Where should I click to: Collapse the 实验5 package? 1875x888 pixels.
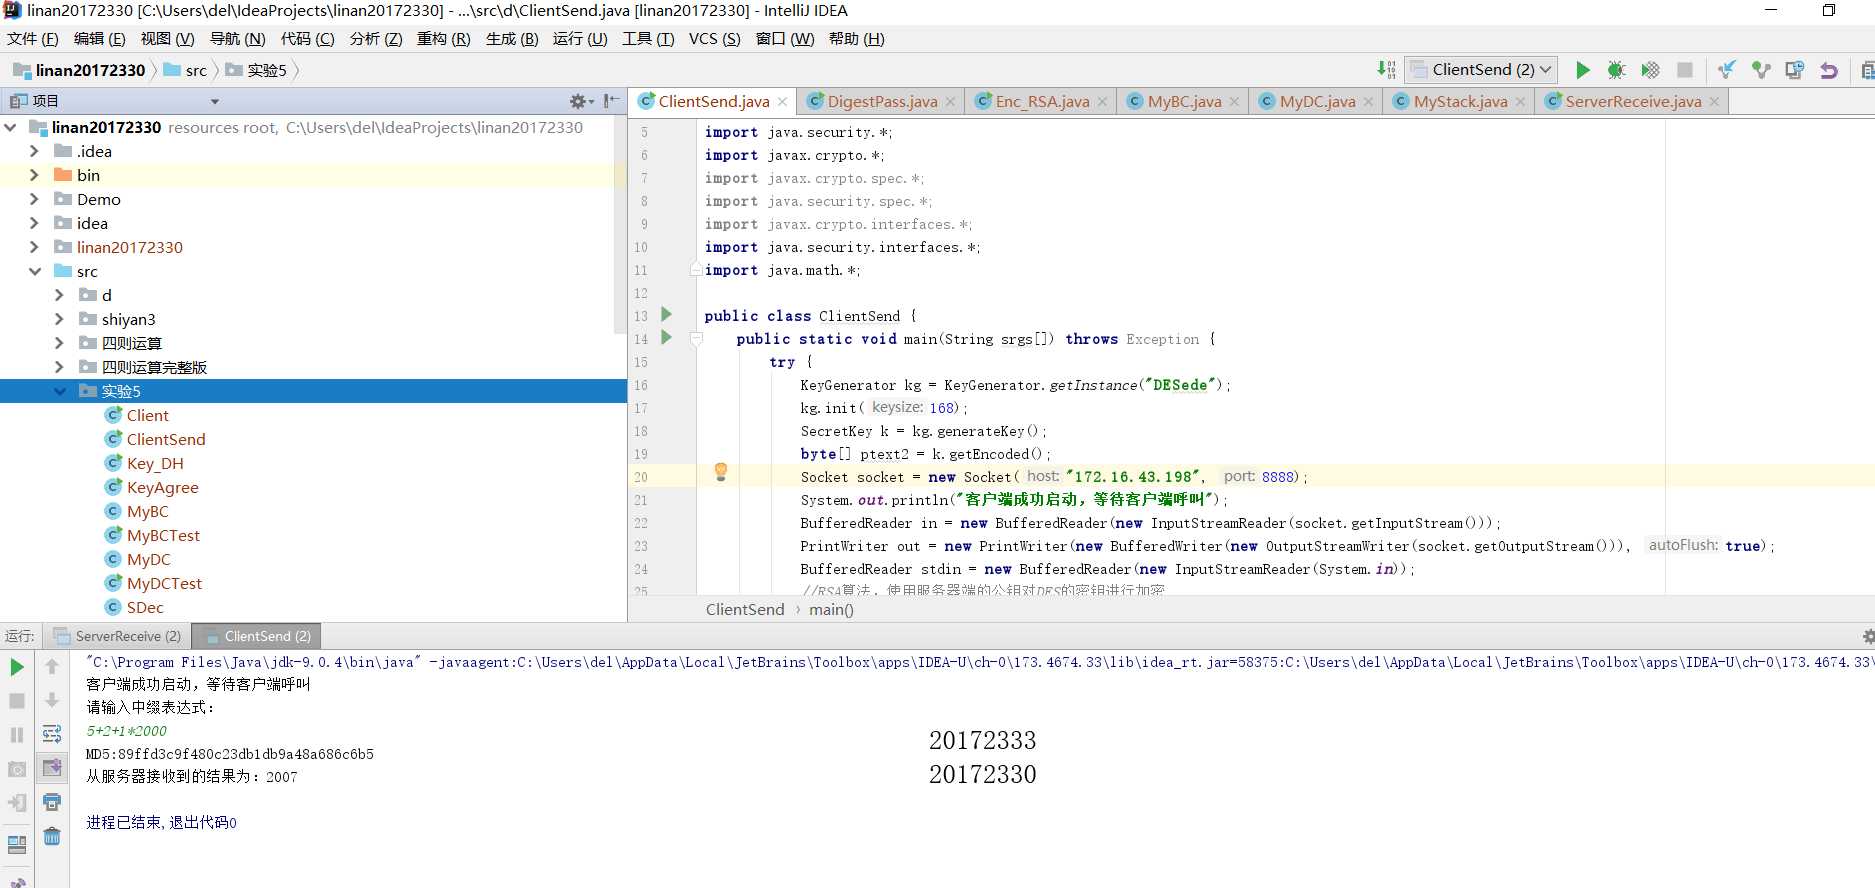point(59,391)
